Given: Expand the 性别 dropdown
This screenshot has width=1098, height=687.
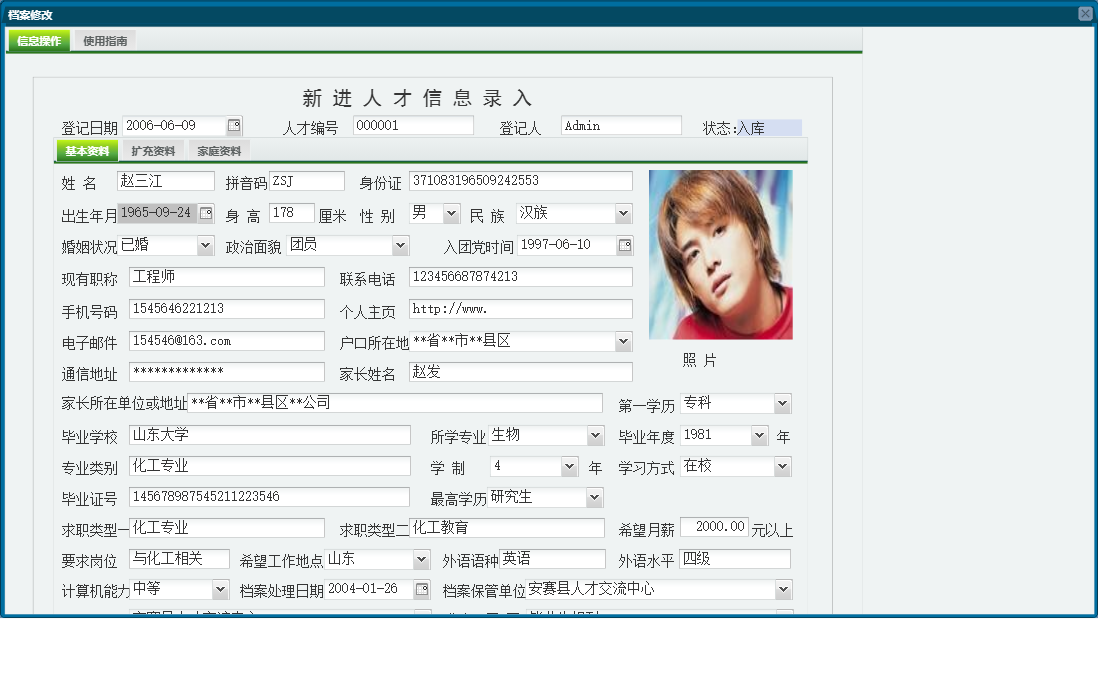Looking at the screenshot, I should 452,214.
